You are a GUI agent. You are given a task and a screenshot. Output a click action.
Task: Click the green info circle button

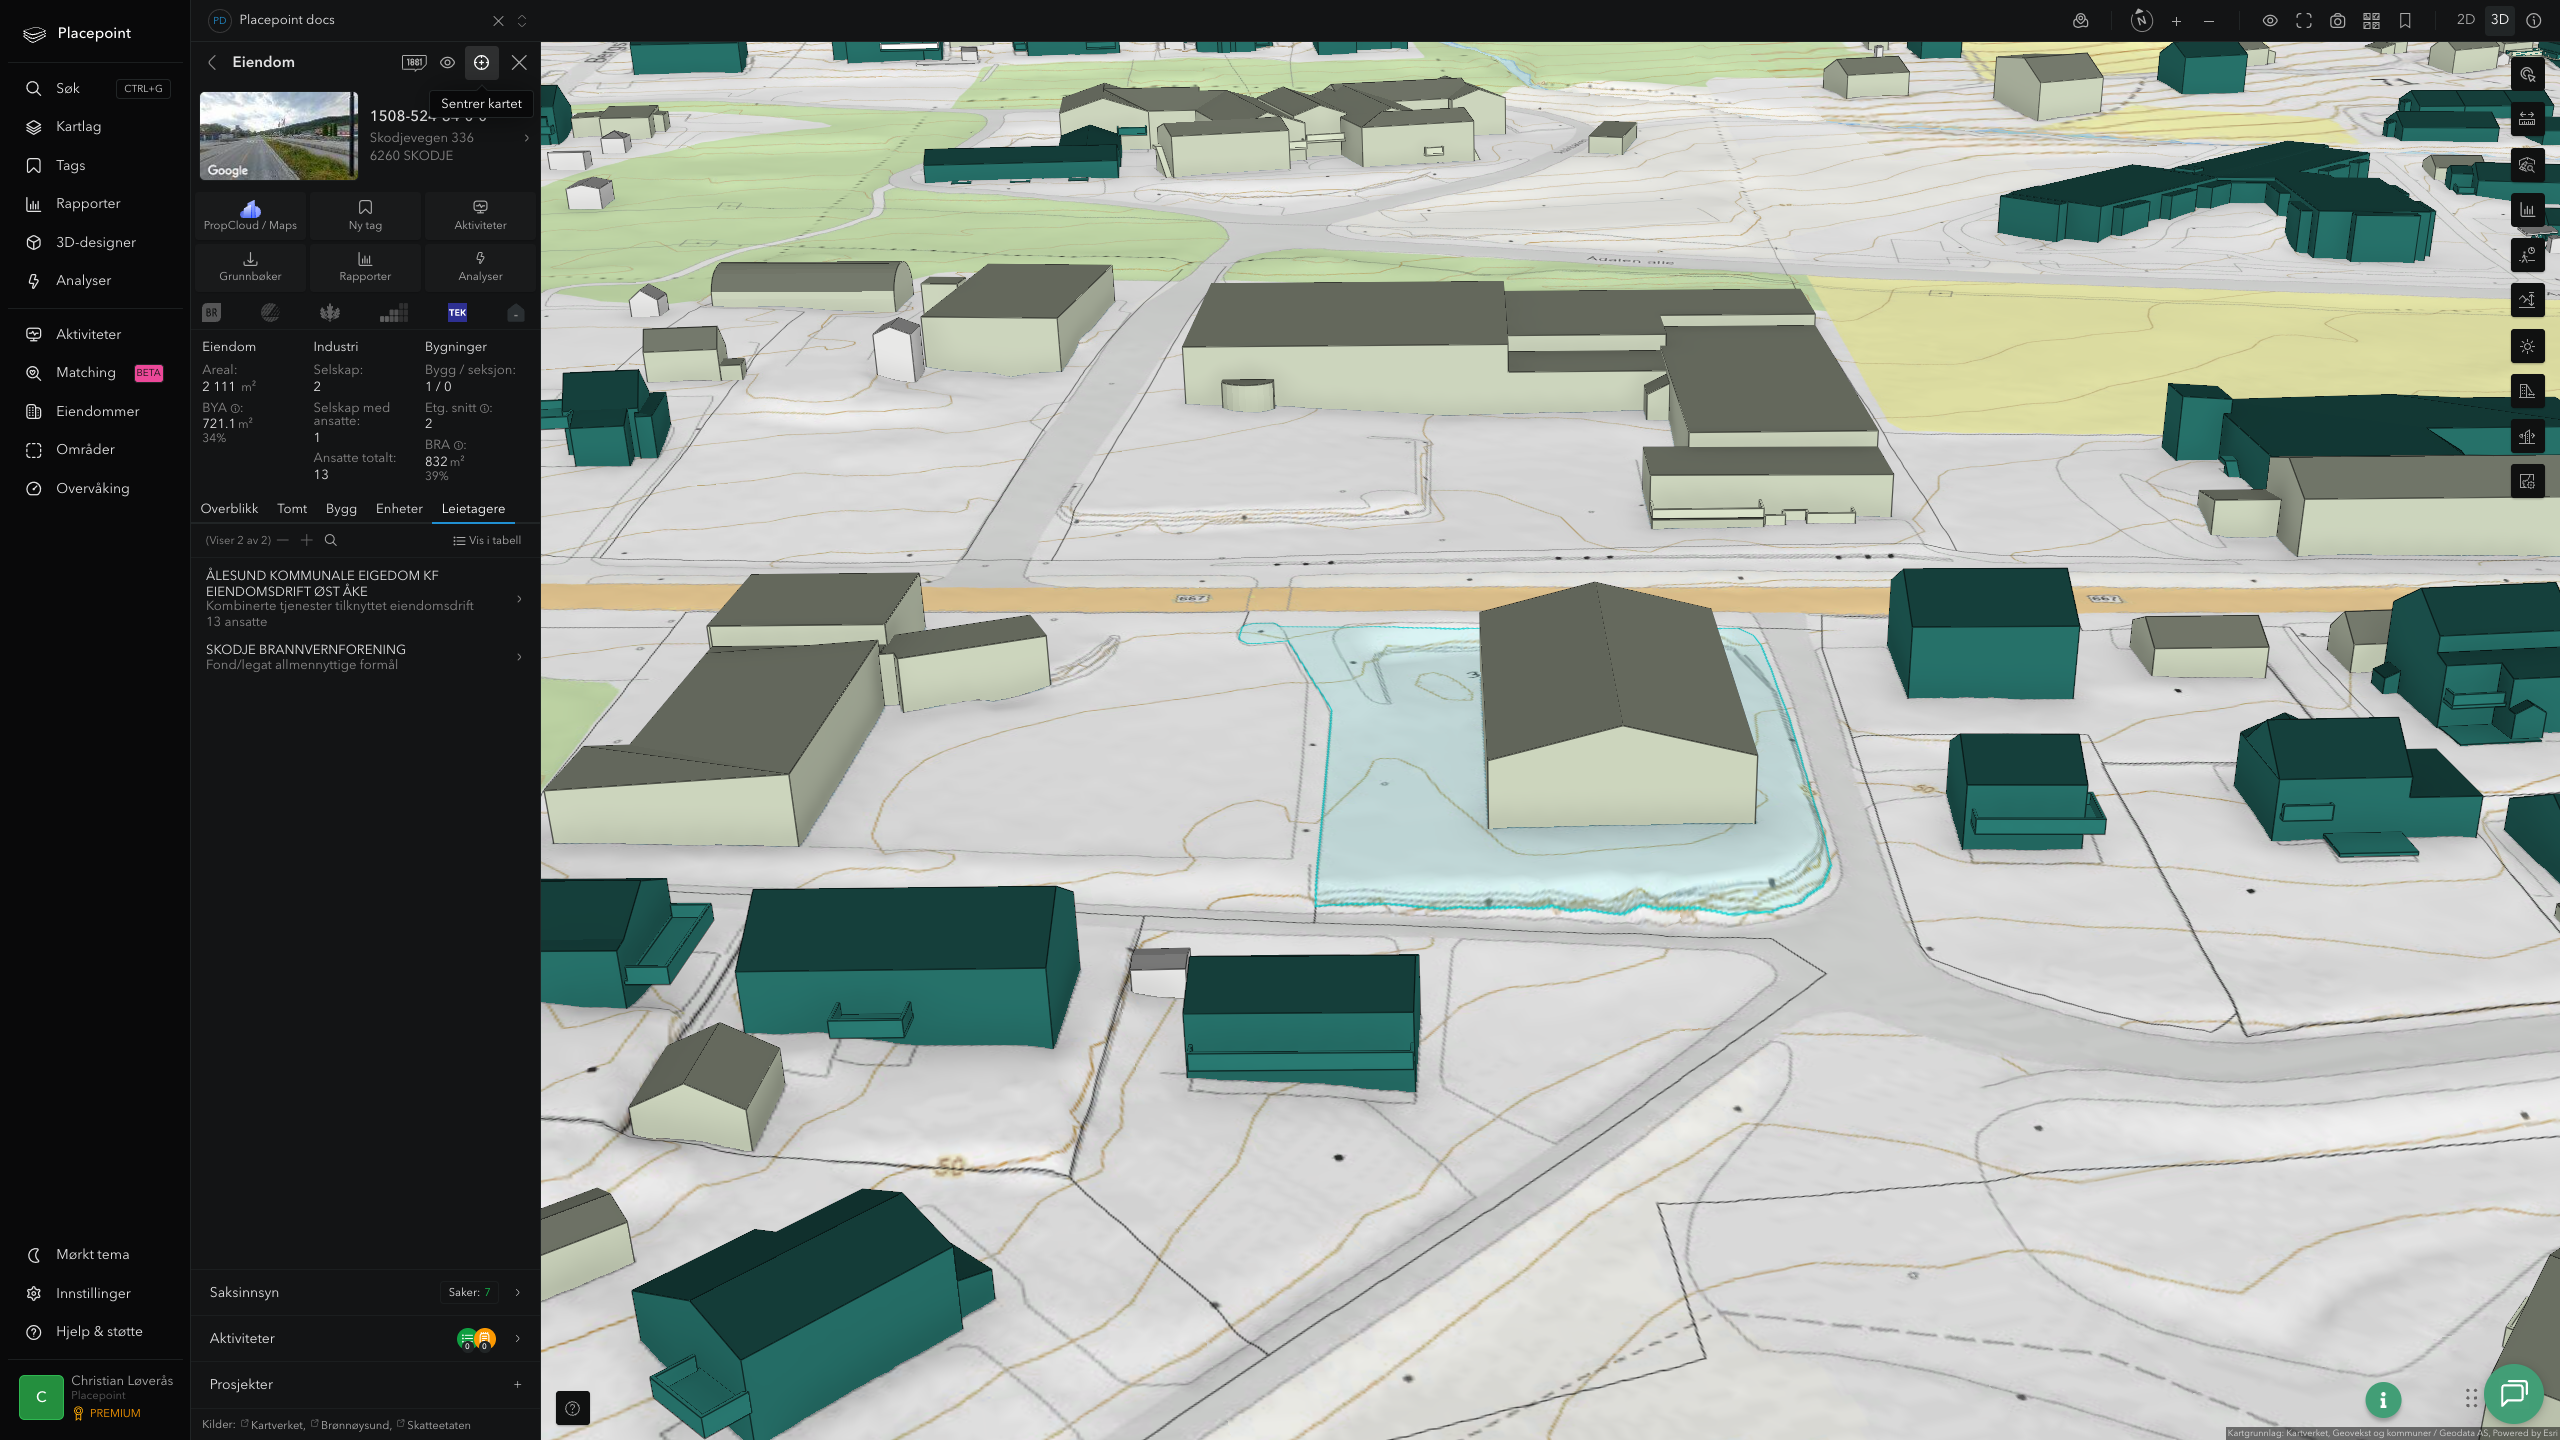pyautogui.click(x=2383, y=1400)
